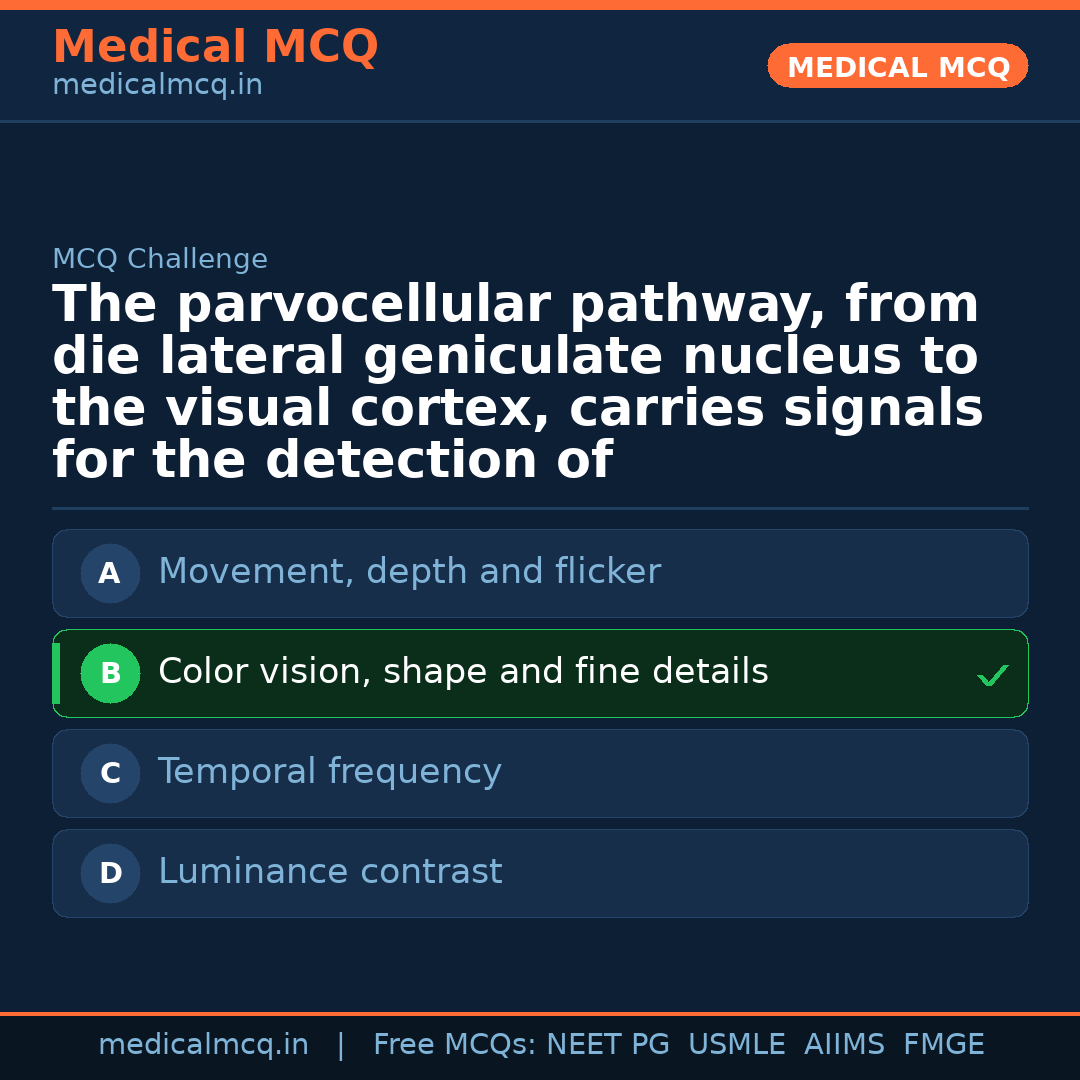Screen dimensions: 1080x1080
Task: Click the 'MCQ Challenge' label
Action: tap(160, 259)
